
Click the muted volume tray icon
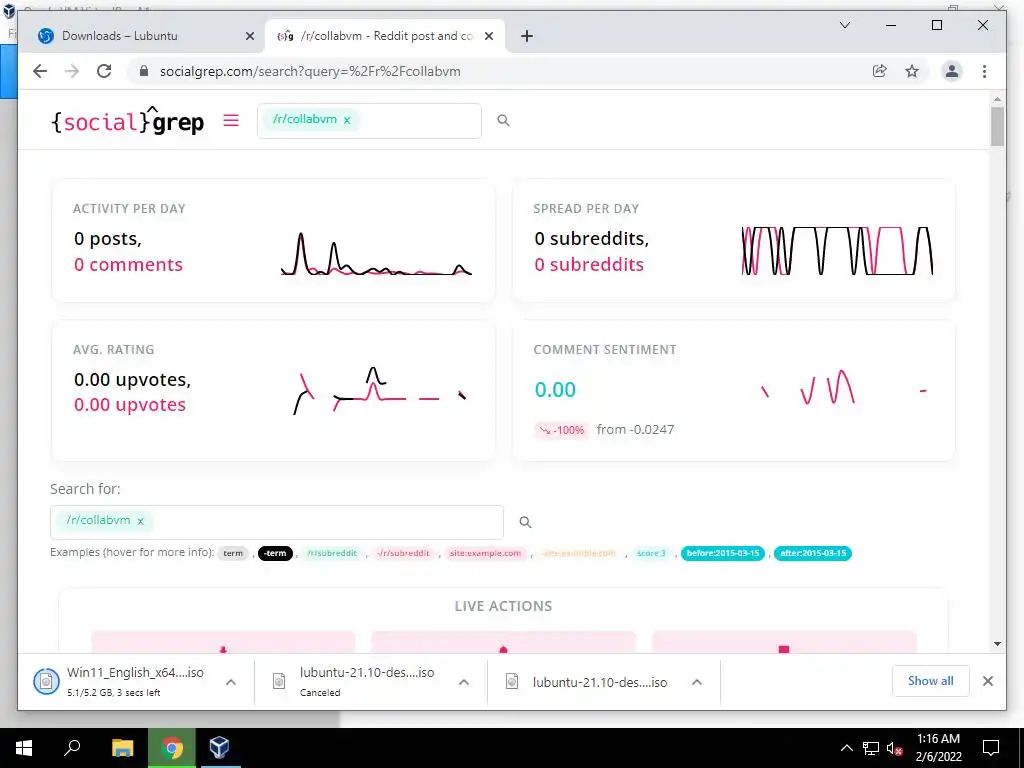[894, 748]
